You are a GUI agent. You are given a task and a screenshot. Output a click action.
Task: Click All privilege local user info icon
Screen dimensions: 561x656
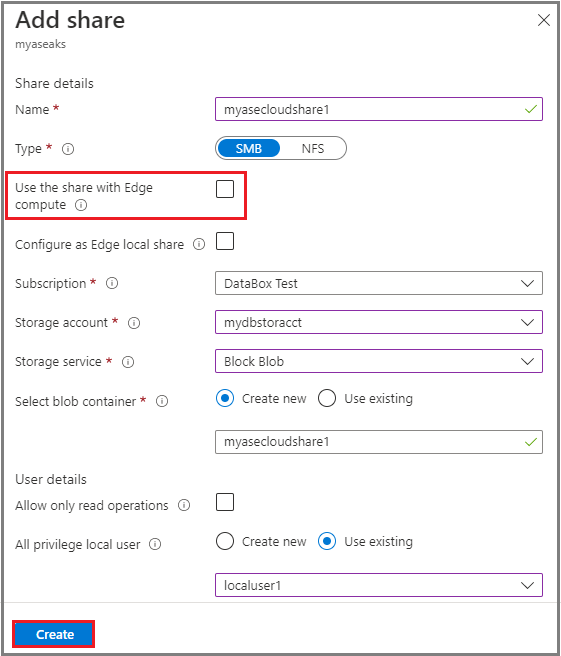(x=155, y=544)
